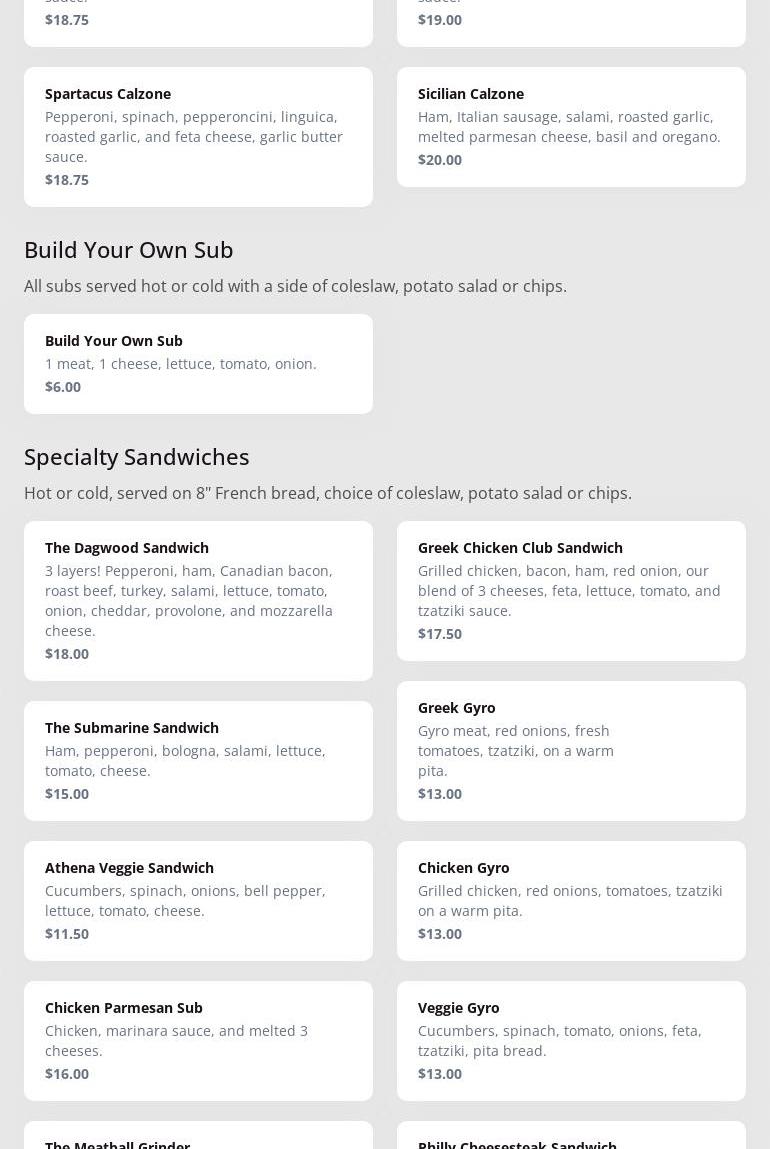The width and height of the screenshot is (770, 1149).
Task: Open The Meatball Grinder card
Action: (198, 1138)
